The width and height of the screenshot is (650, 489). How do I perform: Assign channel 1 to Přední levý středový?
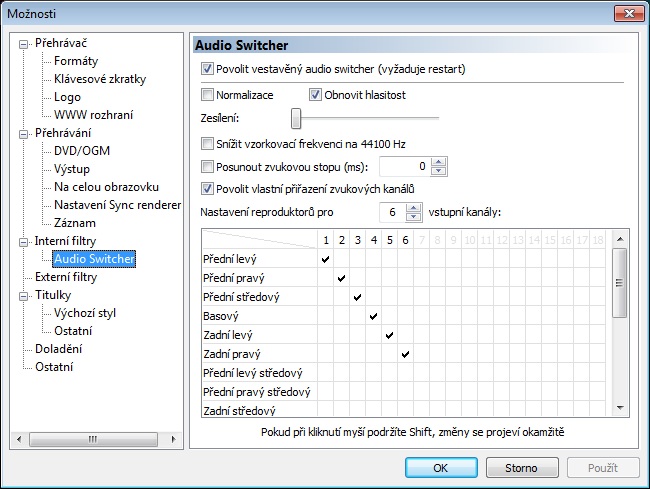point(325,373)
